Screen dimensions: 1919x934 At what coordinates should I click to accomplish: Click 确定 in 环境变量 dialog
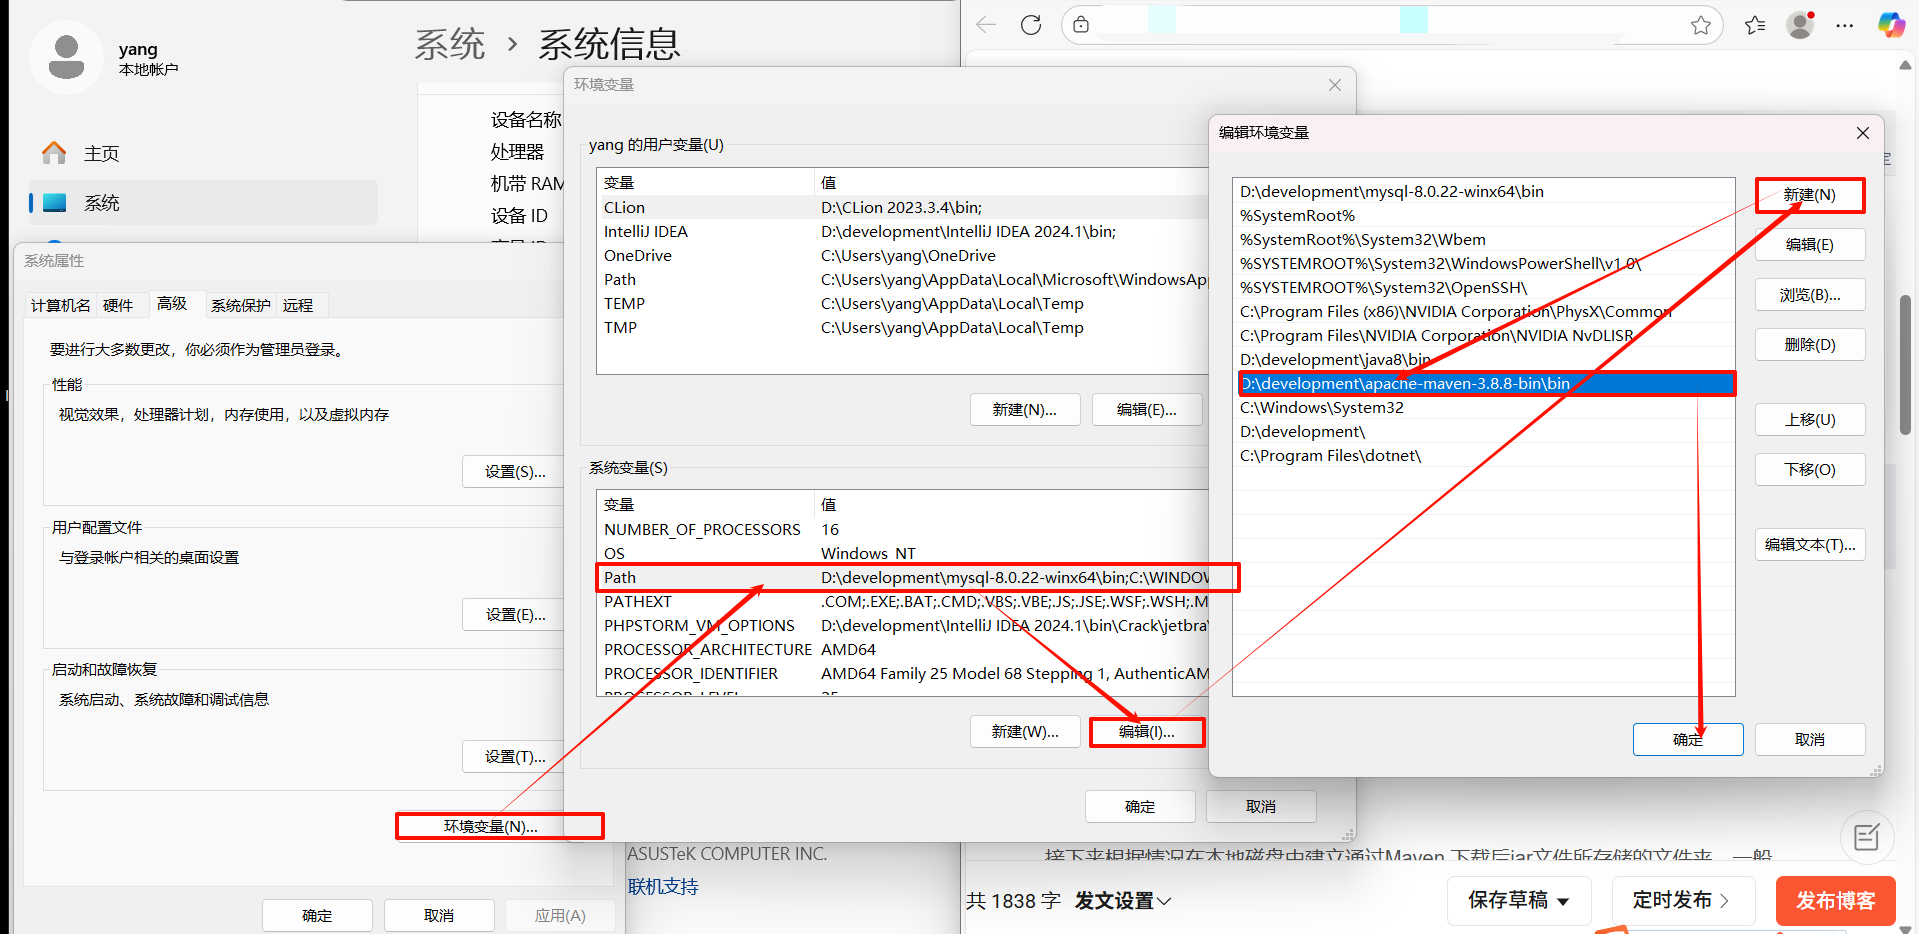tap(1140, 807)
